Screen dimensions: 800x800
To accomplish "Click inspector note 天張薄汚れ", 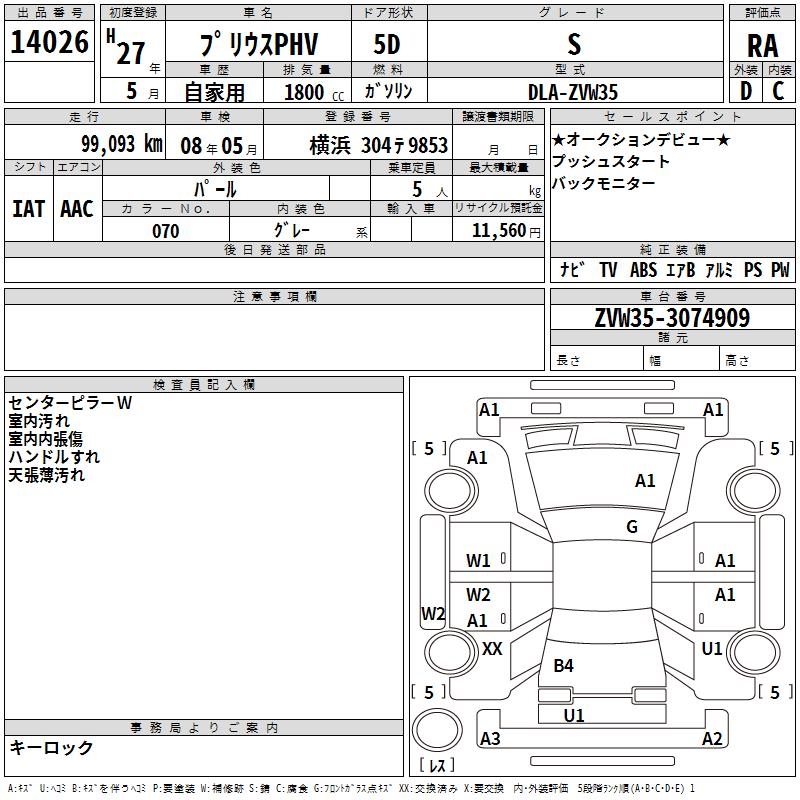I will (46, 475).
